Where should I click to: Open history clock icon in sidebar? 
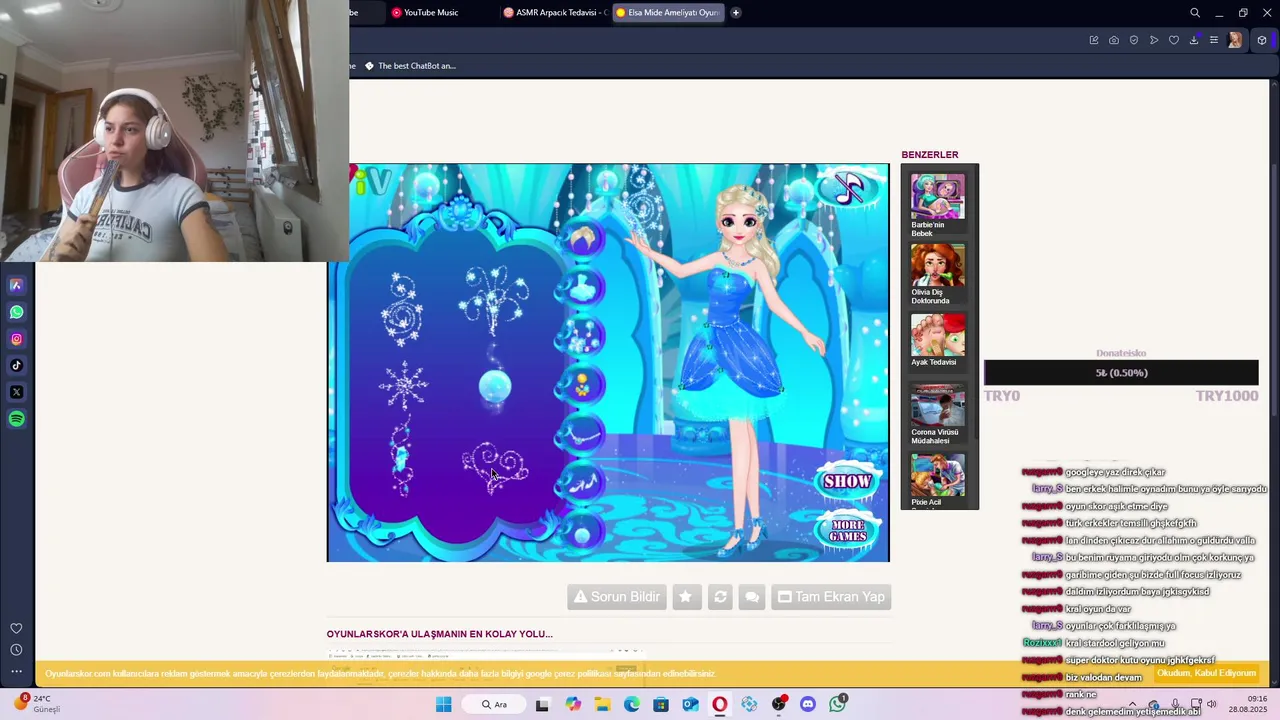pos(16,650)
